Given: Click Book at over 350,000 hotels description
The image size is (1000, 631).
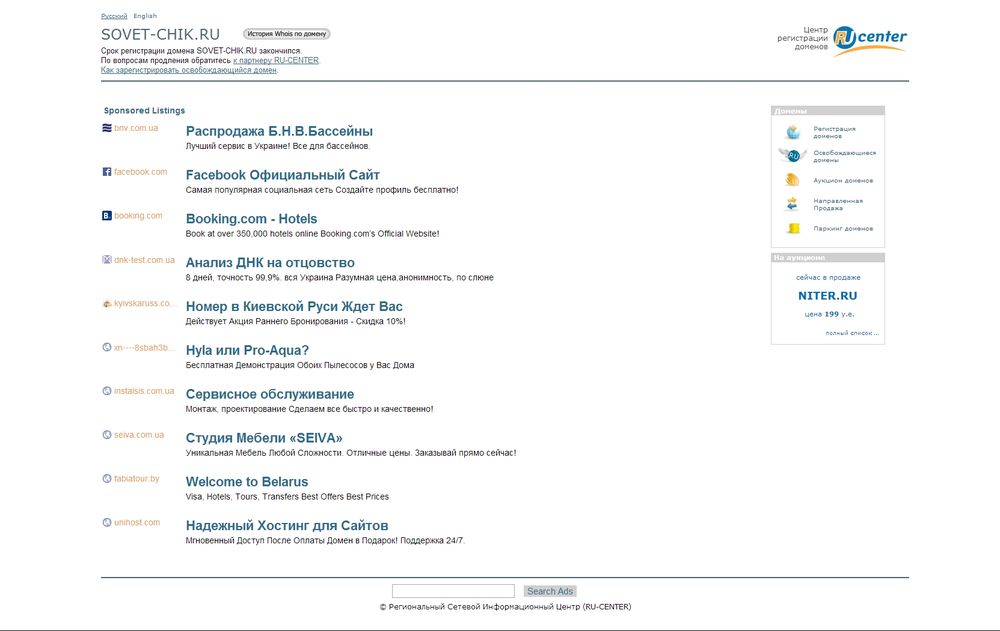Looking at the screenshot, I should coord(312,234).
